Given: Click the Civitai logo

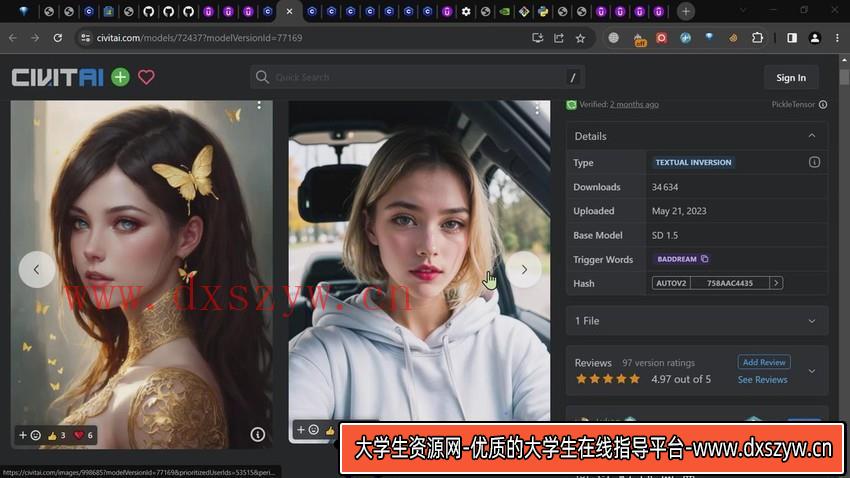Looking at the screenshot, I should [x=57, y=77].
